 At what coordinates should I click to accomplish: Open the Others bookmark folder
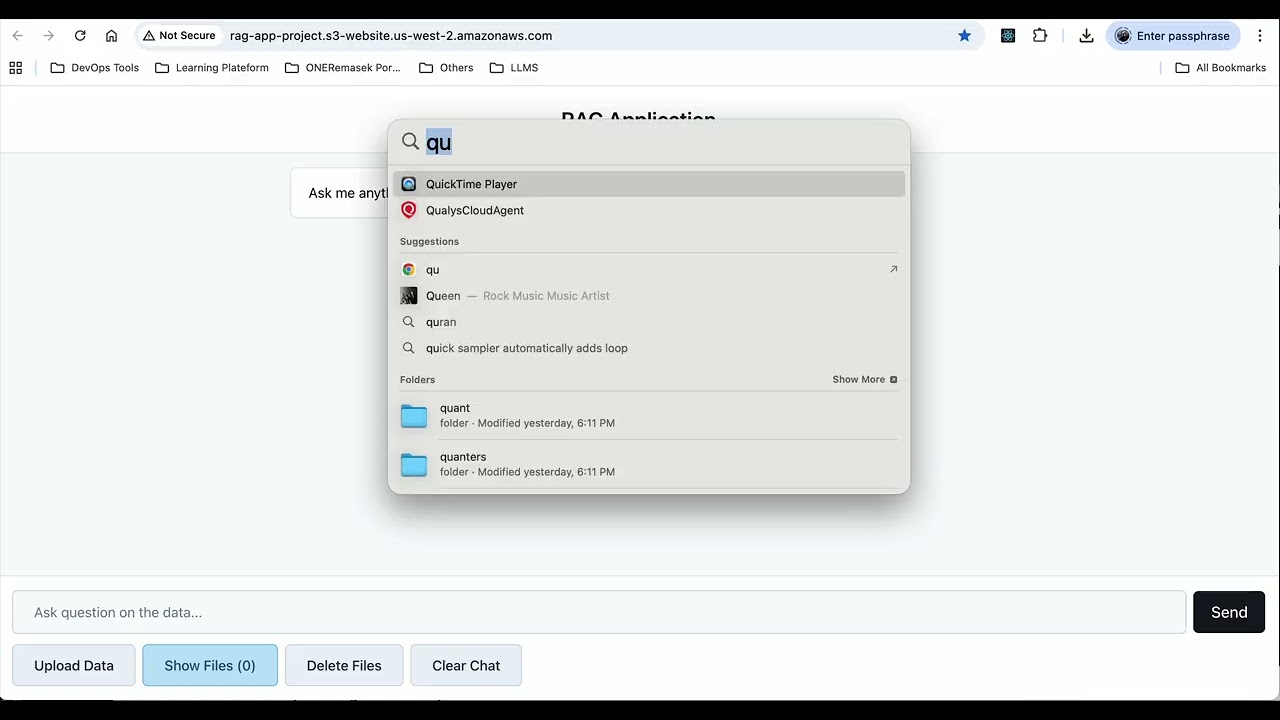(446, 68)
